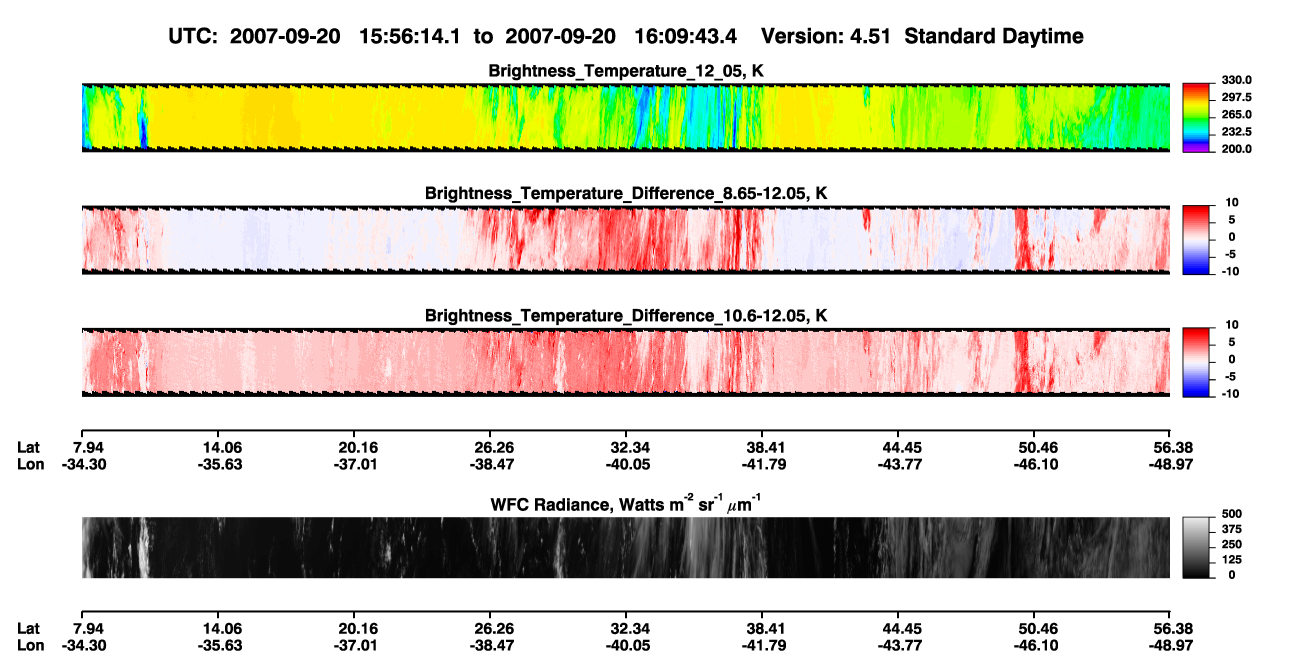This screenshot has width=1300, height=667.
Task: Click the UTC time range title text
Action: click(x=626, y=36)
